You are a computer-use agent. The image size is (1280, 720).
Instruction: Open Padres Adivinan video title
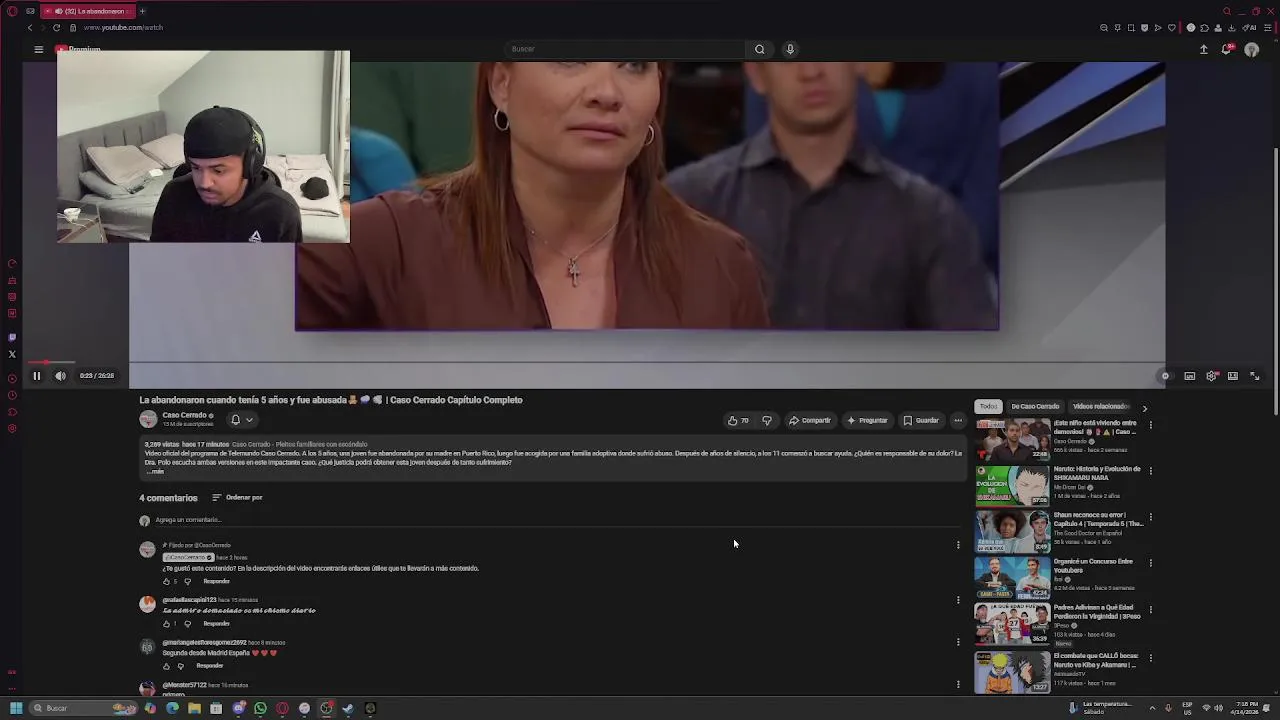click(1096, 612)
